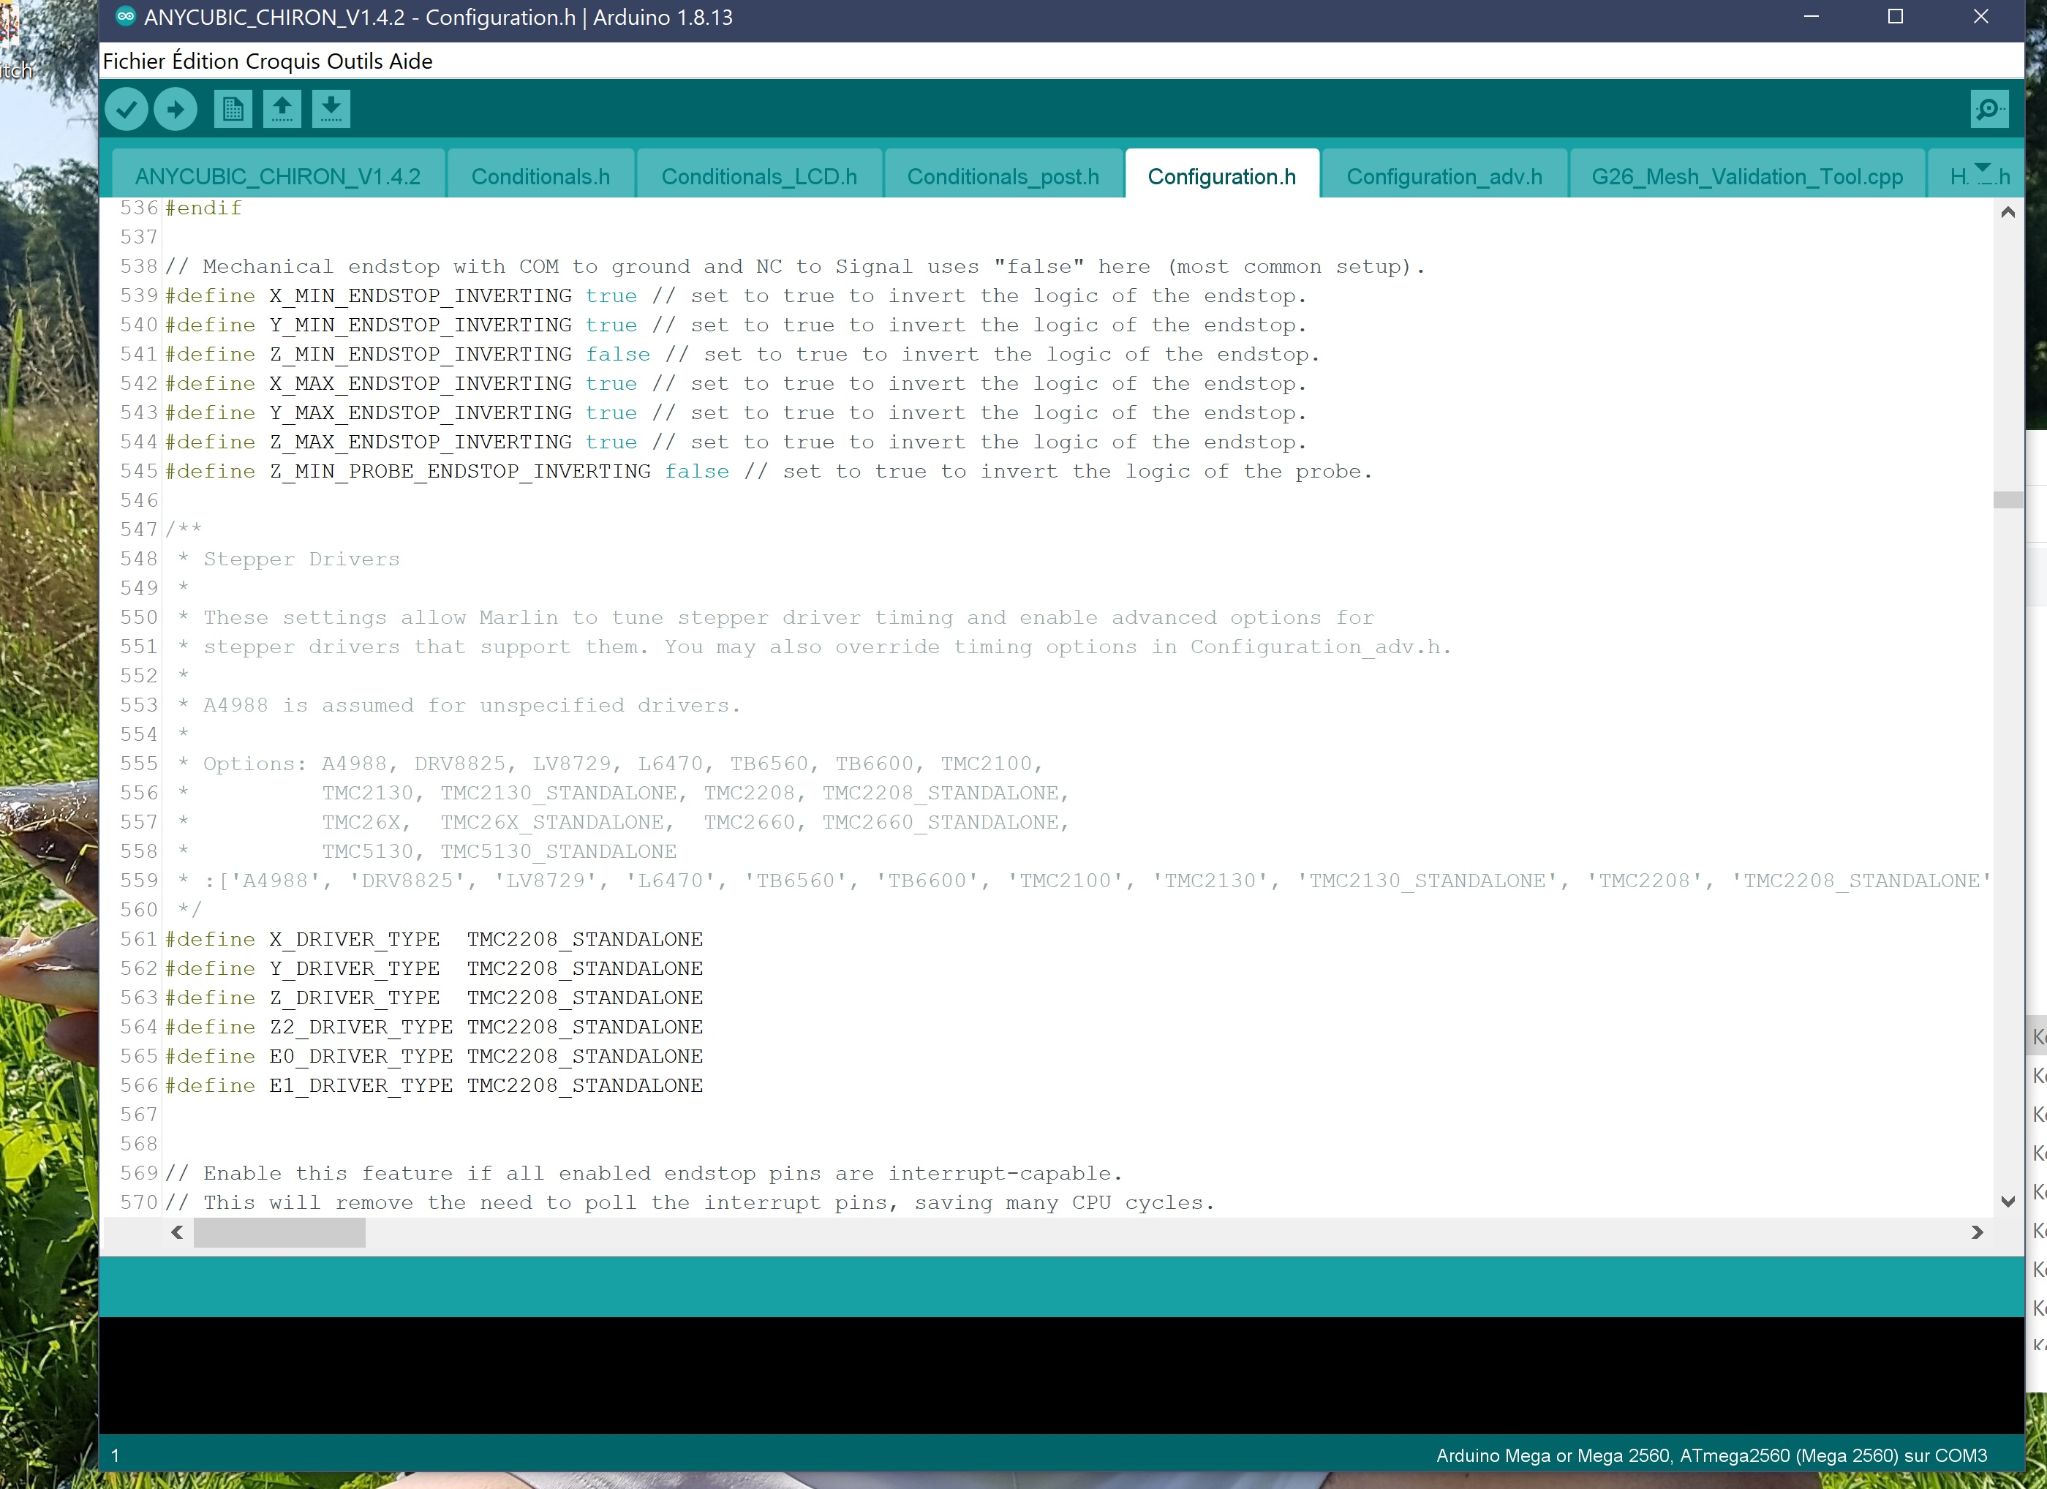Click the horizontal scrollbar left arrow
The width and height of the screenshot is (2047, 1489).
click(177, 1232)
